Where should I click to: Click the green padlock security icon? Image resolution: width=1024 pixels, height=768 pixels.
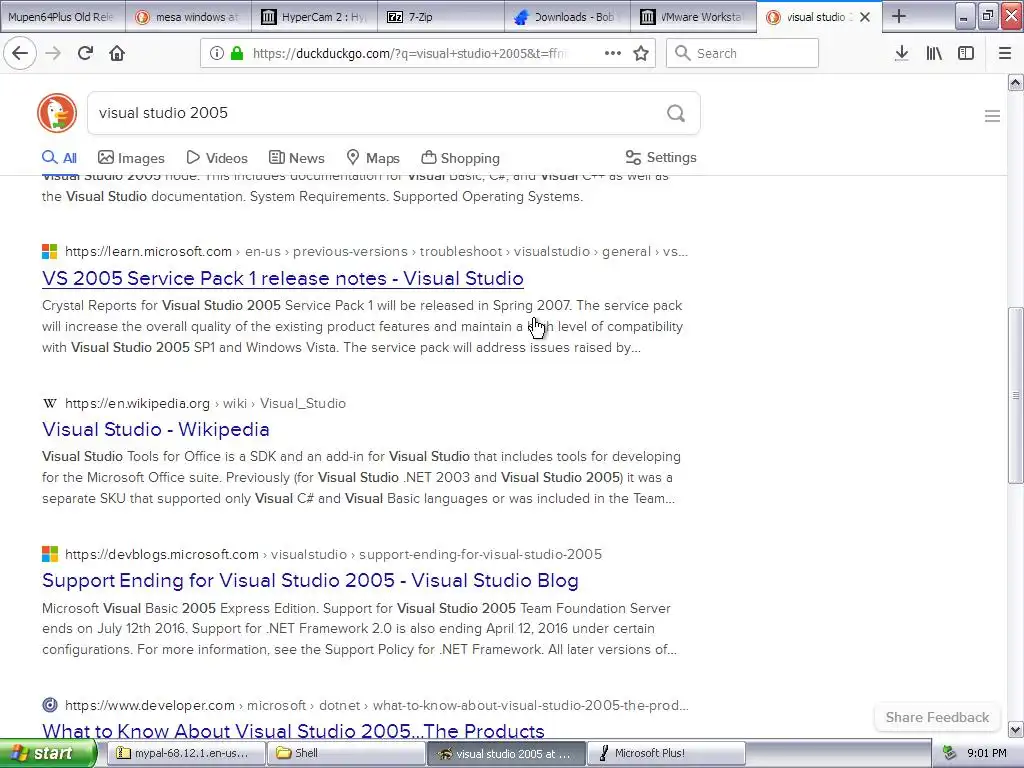coord(237,53)
